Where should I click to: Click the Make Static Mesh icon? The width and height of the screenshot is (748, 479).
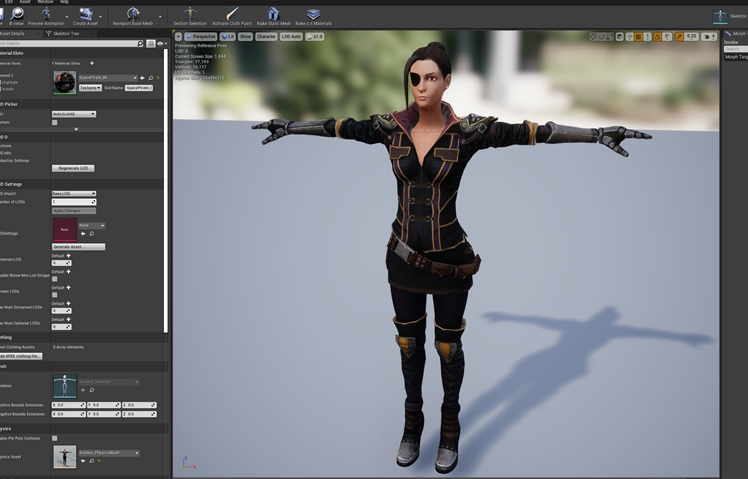pos(273,15)
